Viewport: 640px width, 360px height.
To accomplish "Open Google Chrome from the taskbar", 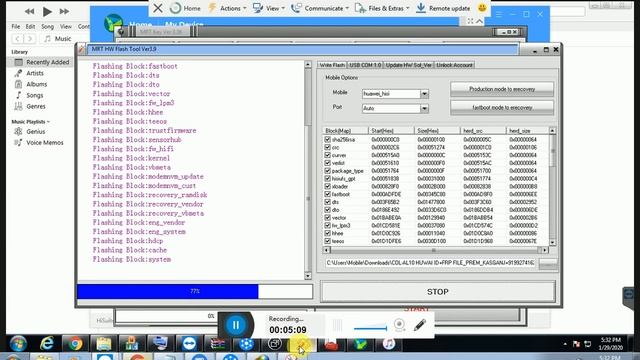I will [x=75, y=344].
